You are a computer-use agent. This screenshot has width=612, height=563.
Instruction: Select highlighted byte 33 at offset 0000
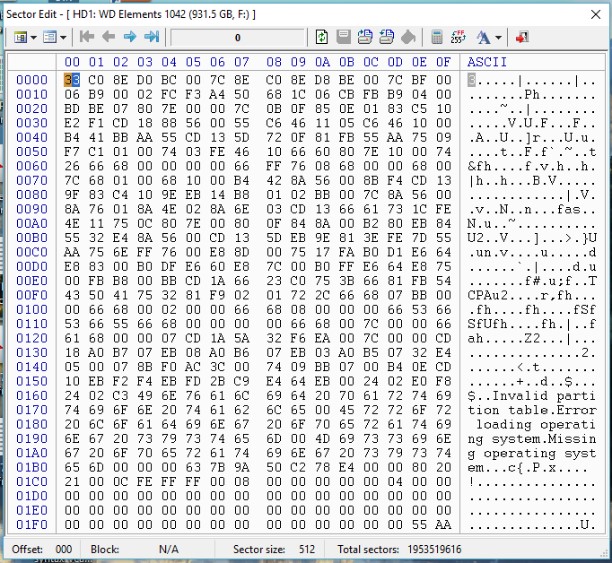tap(72, 80)
